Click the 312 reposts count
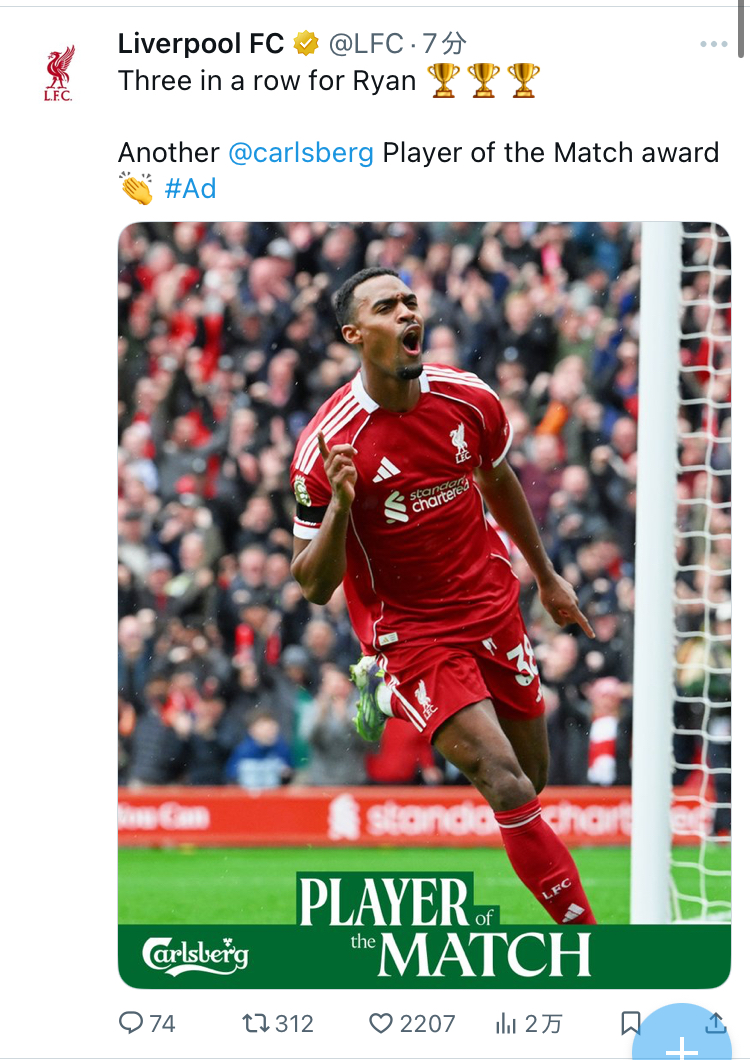Viewport: 750px width, 1060px height. [294, 1023]
